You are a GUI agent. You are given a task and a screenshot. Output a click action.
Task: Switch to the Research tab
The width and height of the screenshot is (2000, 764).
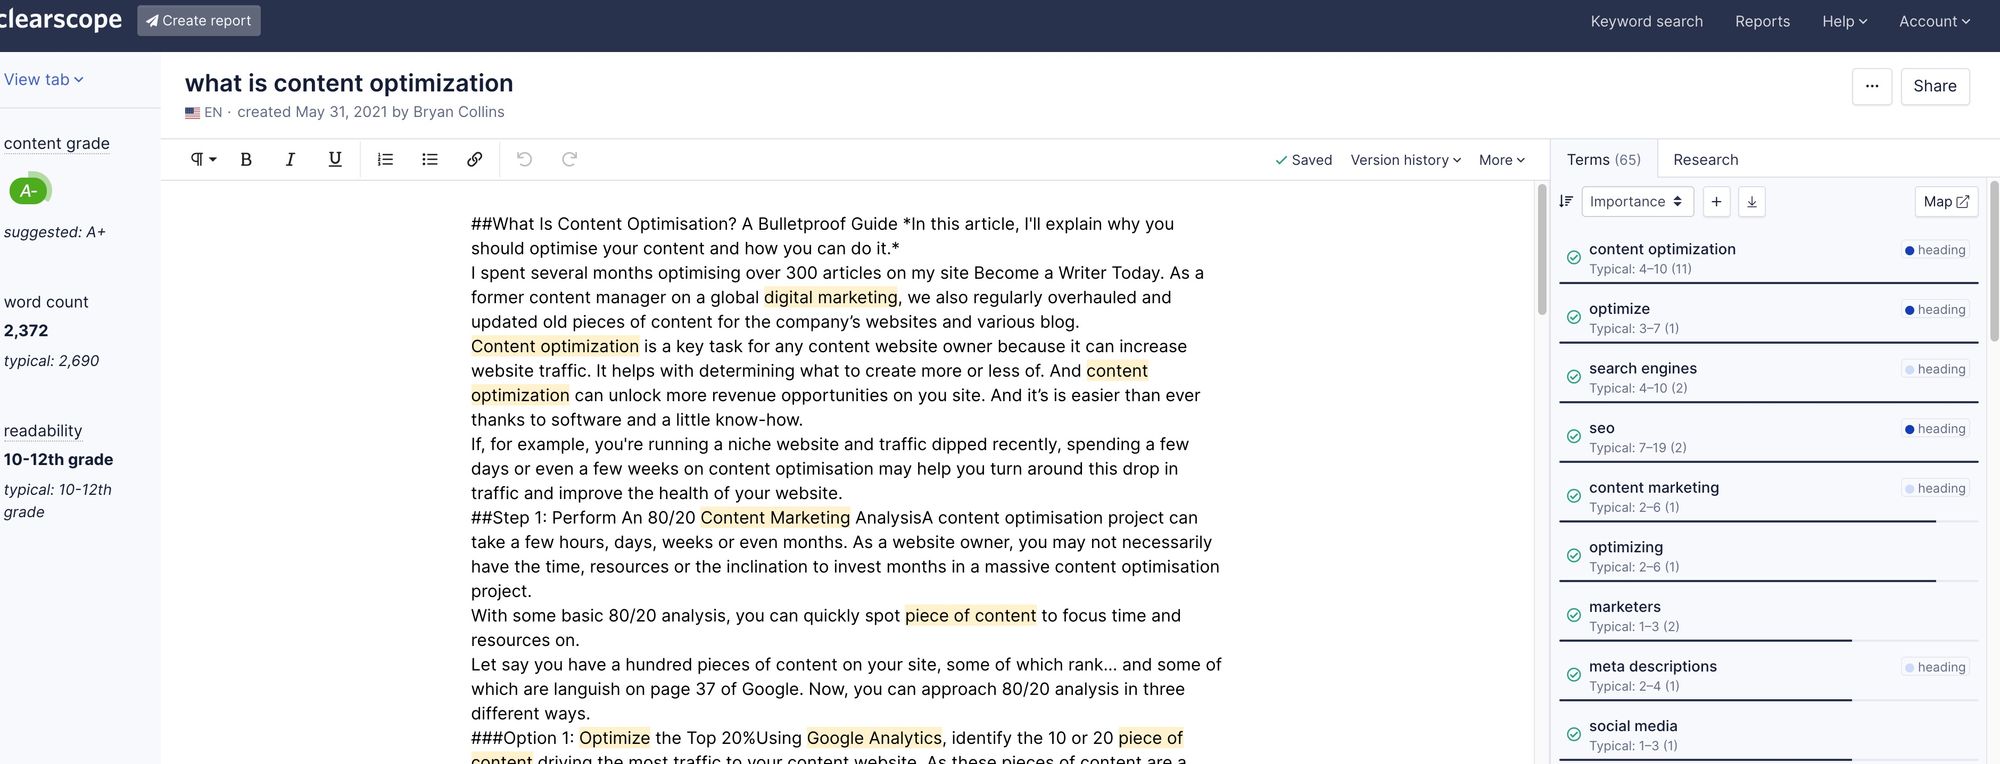tap(1705, 160)
